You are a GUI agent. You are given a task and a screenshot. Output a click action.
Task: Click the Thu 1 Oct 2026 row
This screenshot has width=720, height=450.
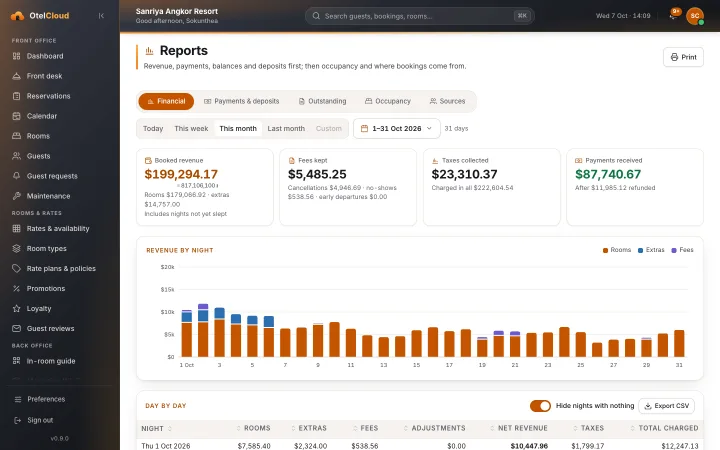click(420, 446)
